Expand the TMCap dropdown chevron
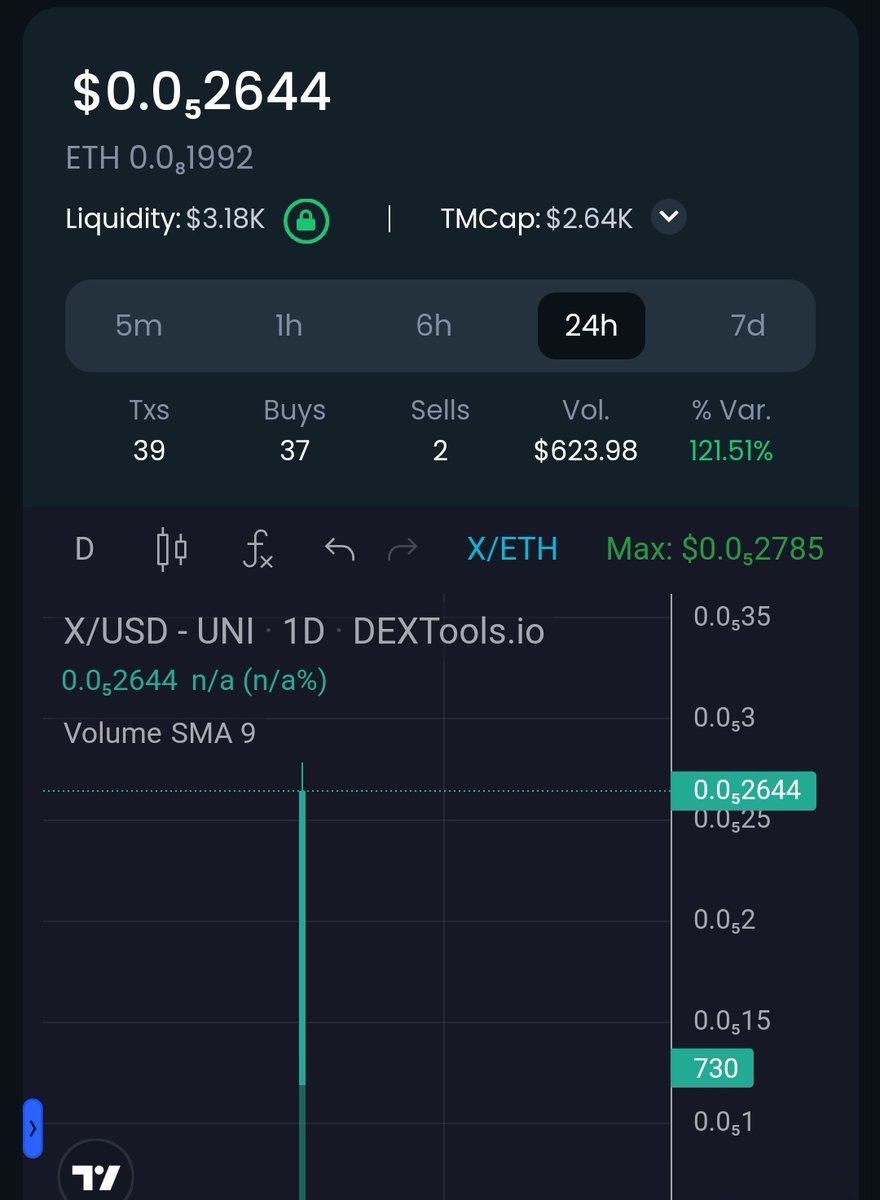The height and width of the screenshot is (1200, 880). pyautogui.click(x=669, y=217)
